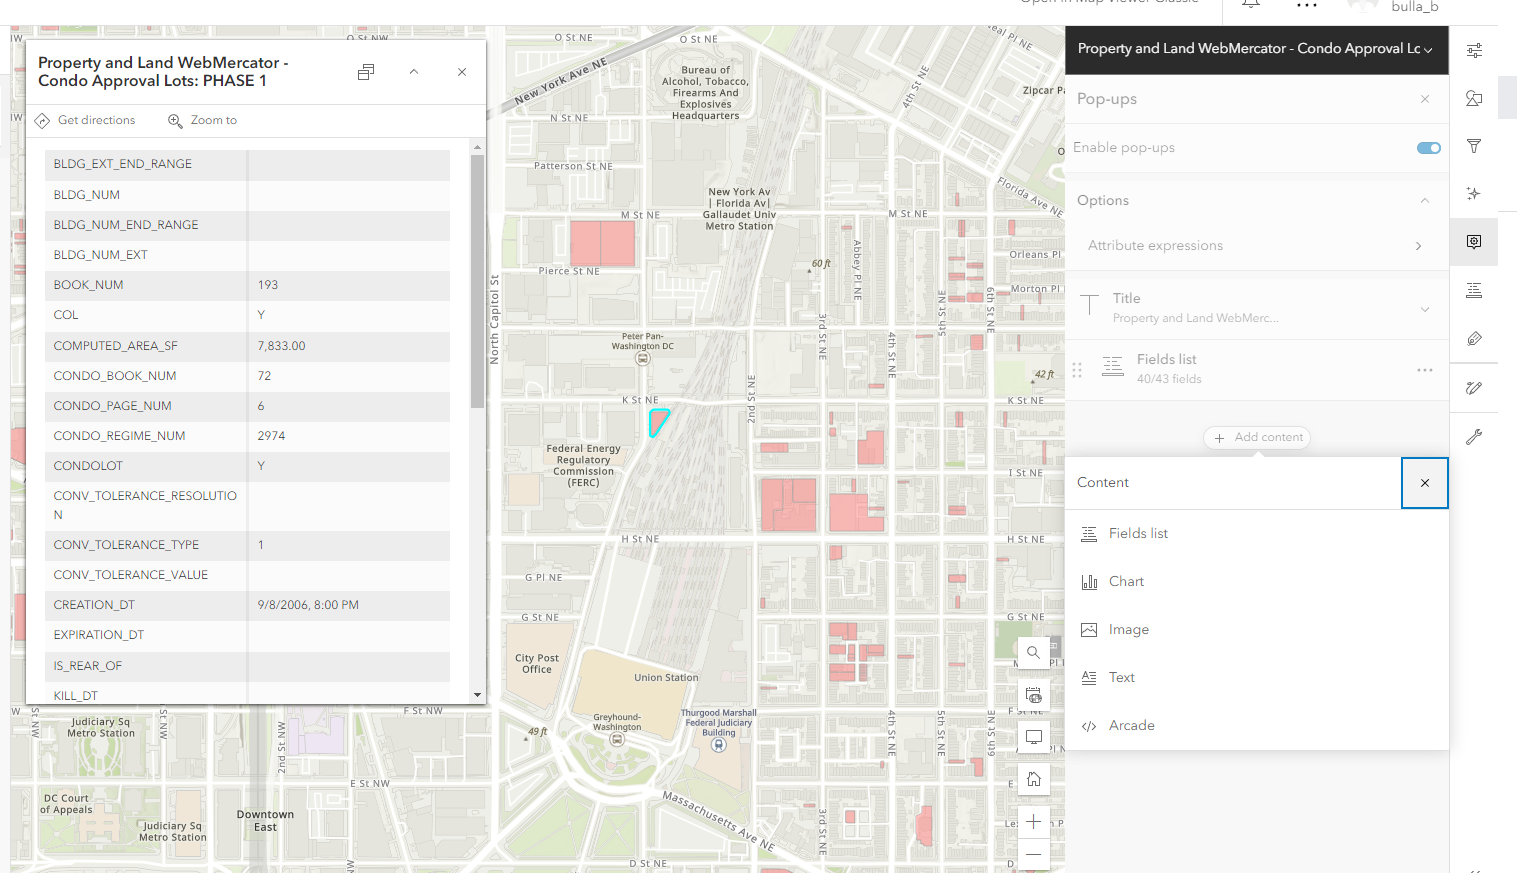Select Chart from Content menu

point(1126,582)
